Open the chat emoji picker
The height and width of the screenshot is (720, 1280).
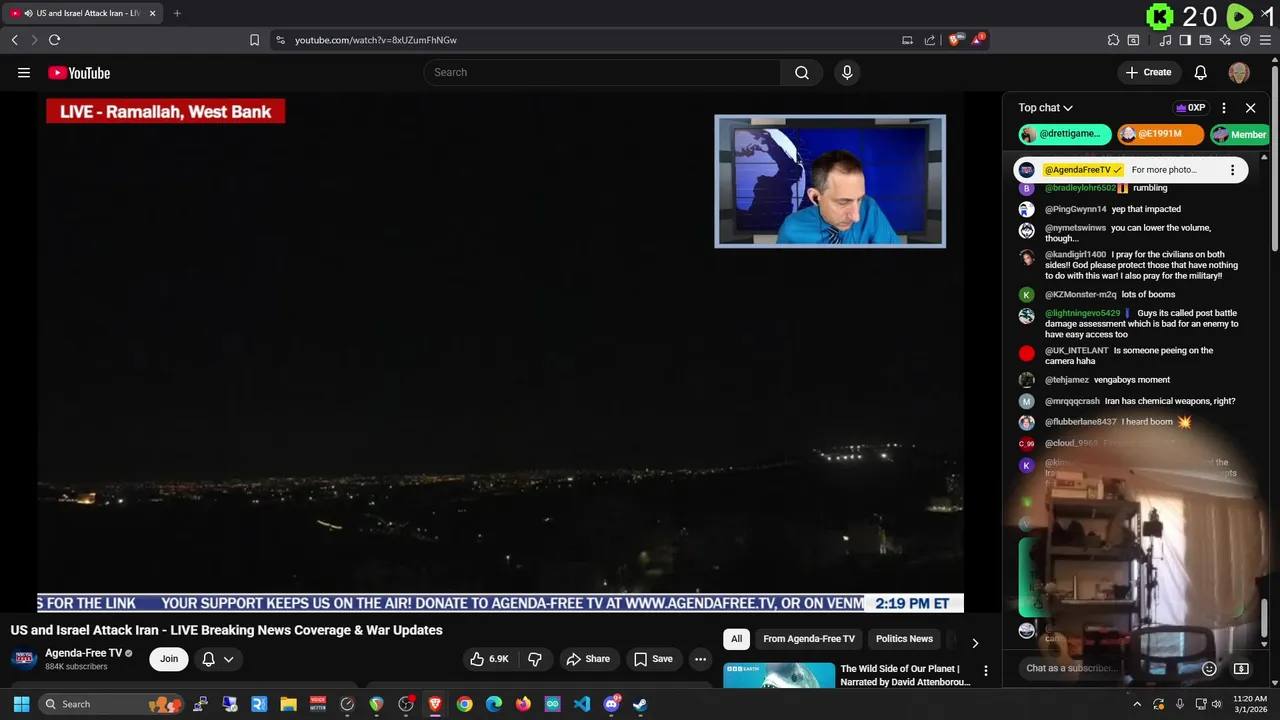click(x=1209, y=669)
